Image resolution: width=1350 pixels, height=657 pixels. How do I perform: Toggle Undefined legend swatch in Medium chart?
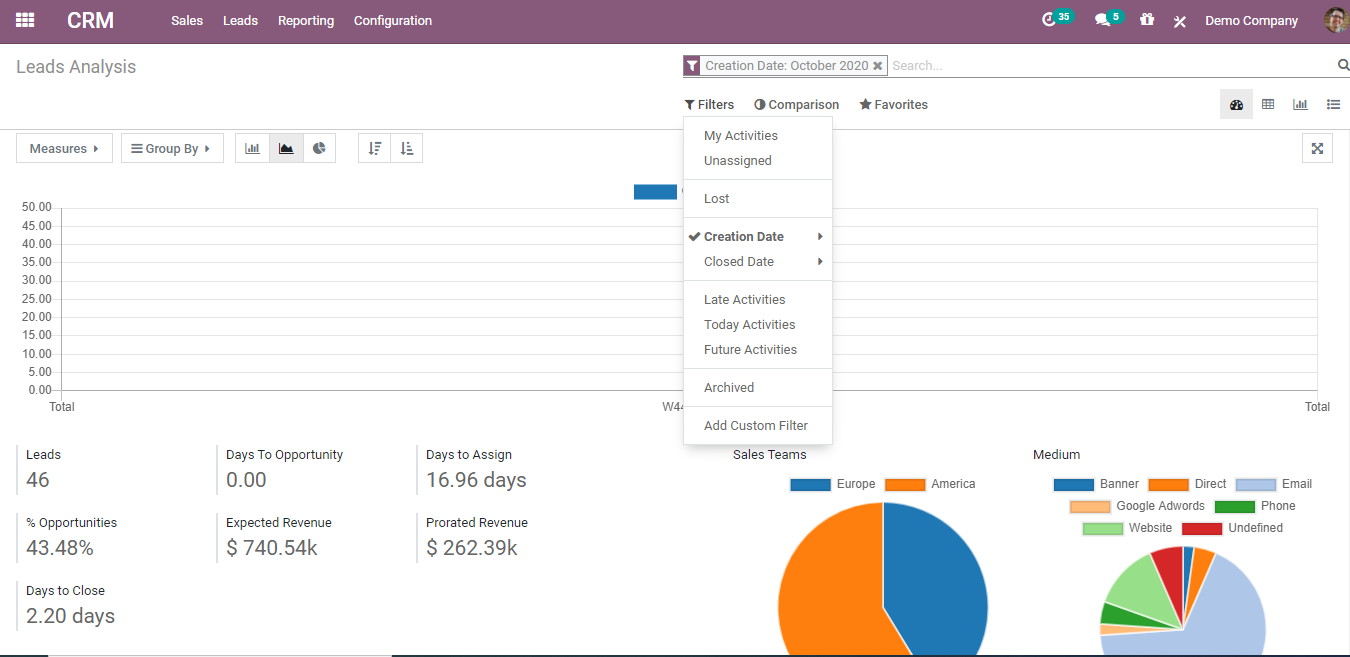coord(1202,528)
